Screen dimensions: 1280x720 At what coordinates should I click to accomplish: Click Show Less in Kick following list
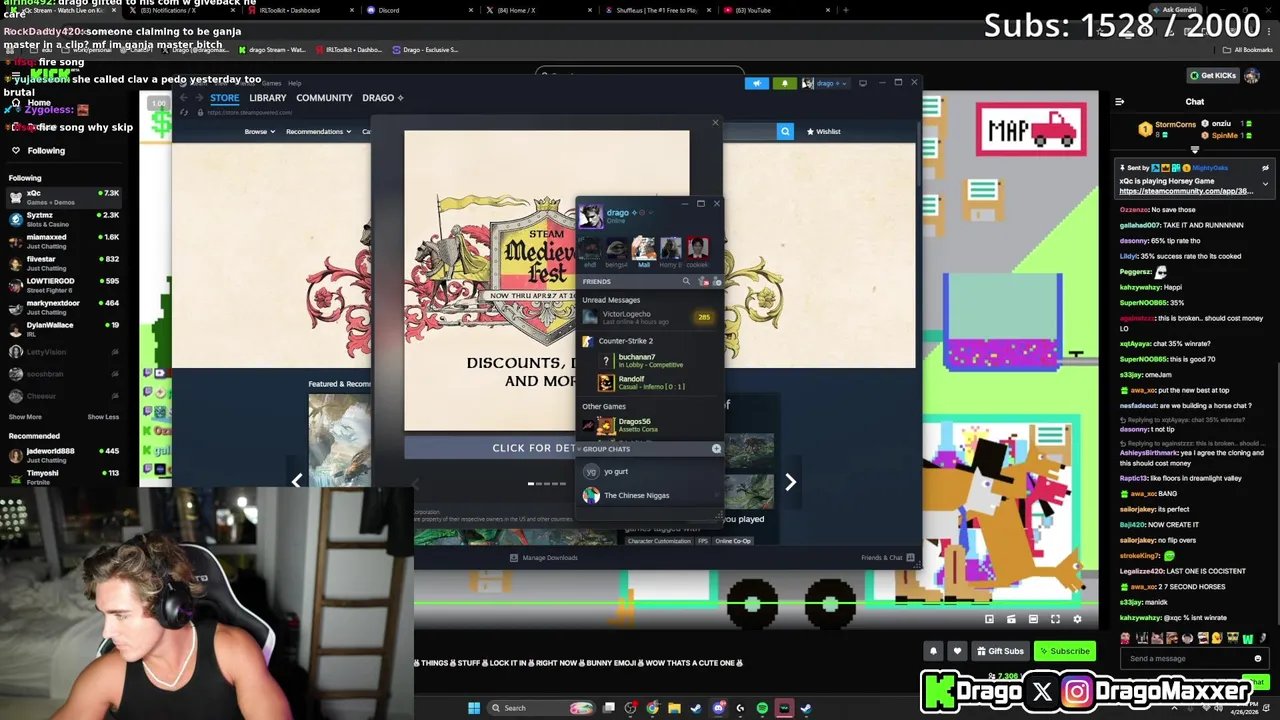coord(103,417)
